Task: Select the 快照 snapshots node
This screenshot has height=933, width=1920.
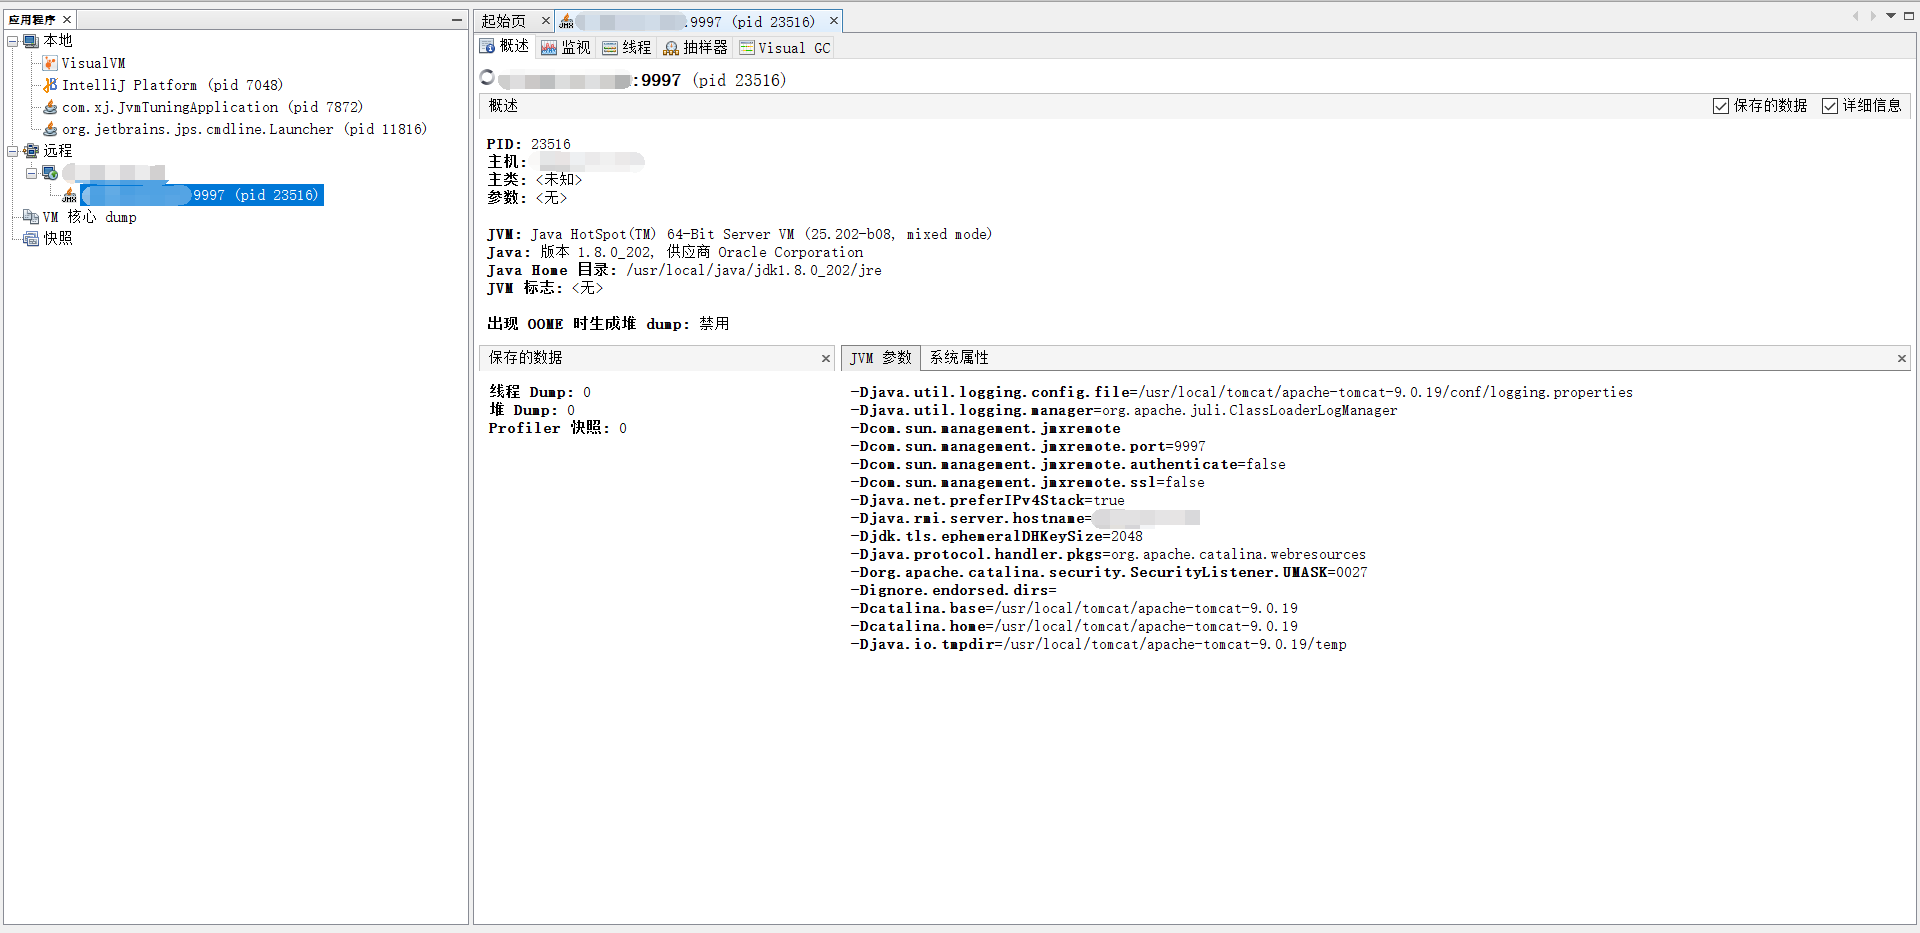Action: [x=57, y=239]
